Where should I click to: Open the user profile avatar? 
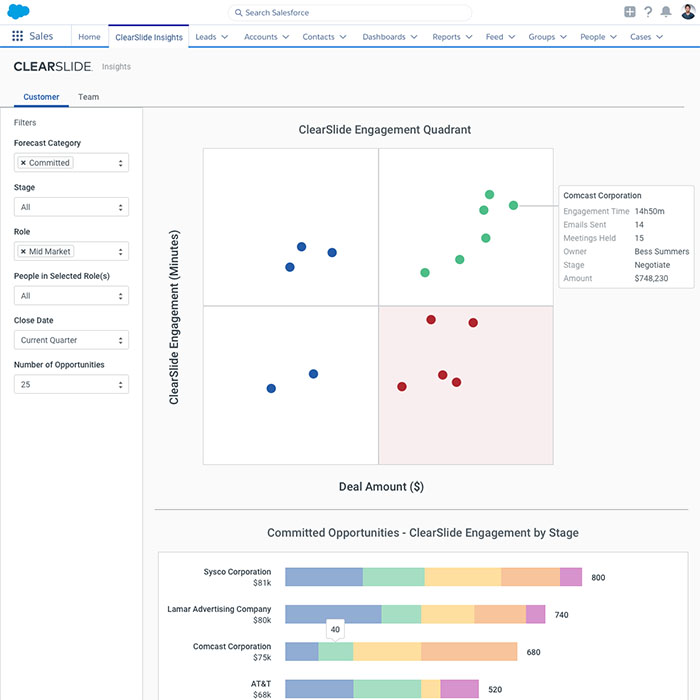coord(688,12)
